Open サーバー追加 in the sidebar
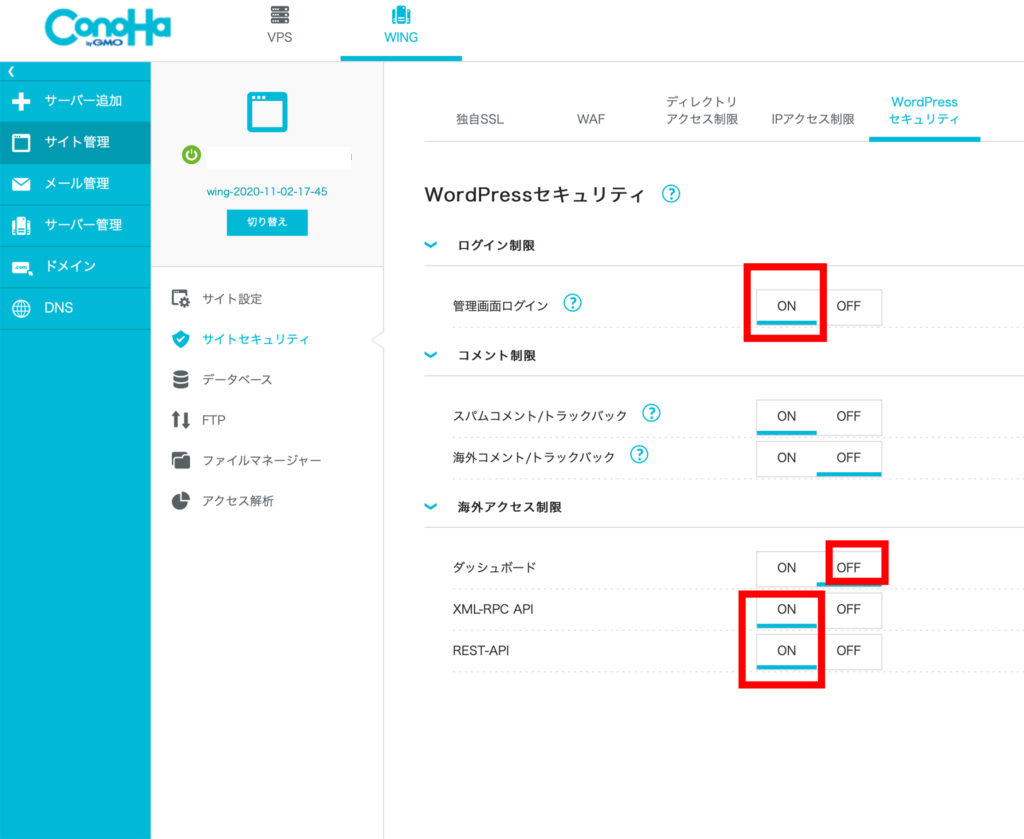 75,101
